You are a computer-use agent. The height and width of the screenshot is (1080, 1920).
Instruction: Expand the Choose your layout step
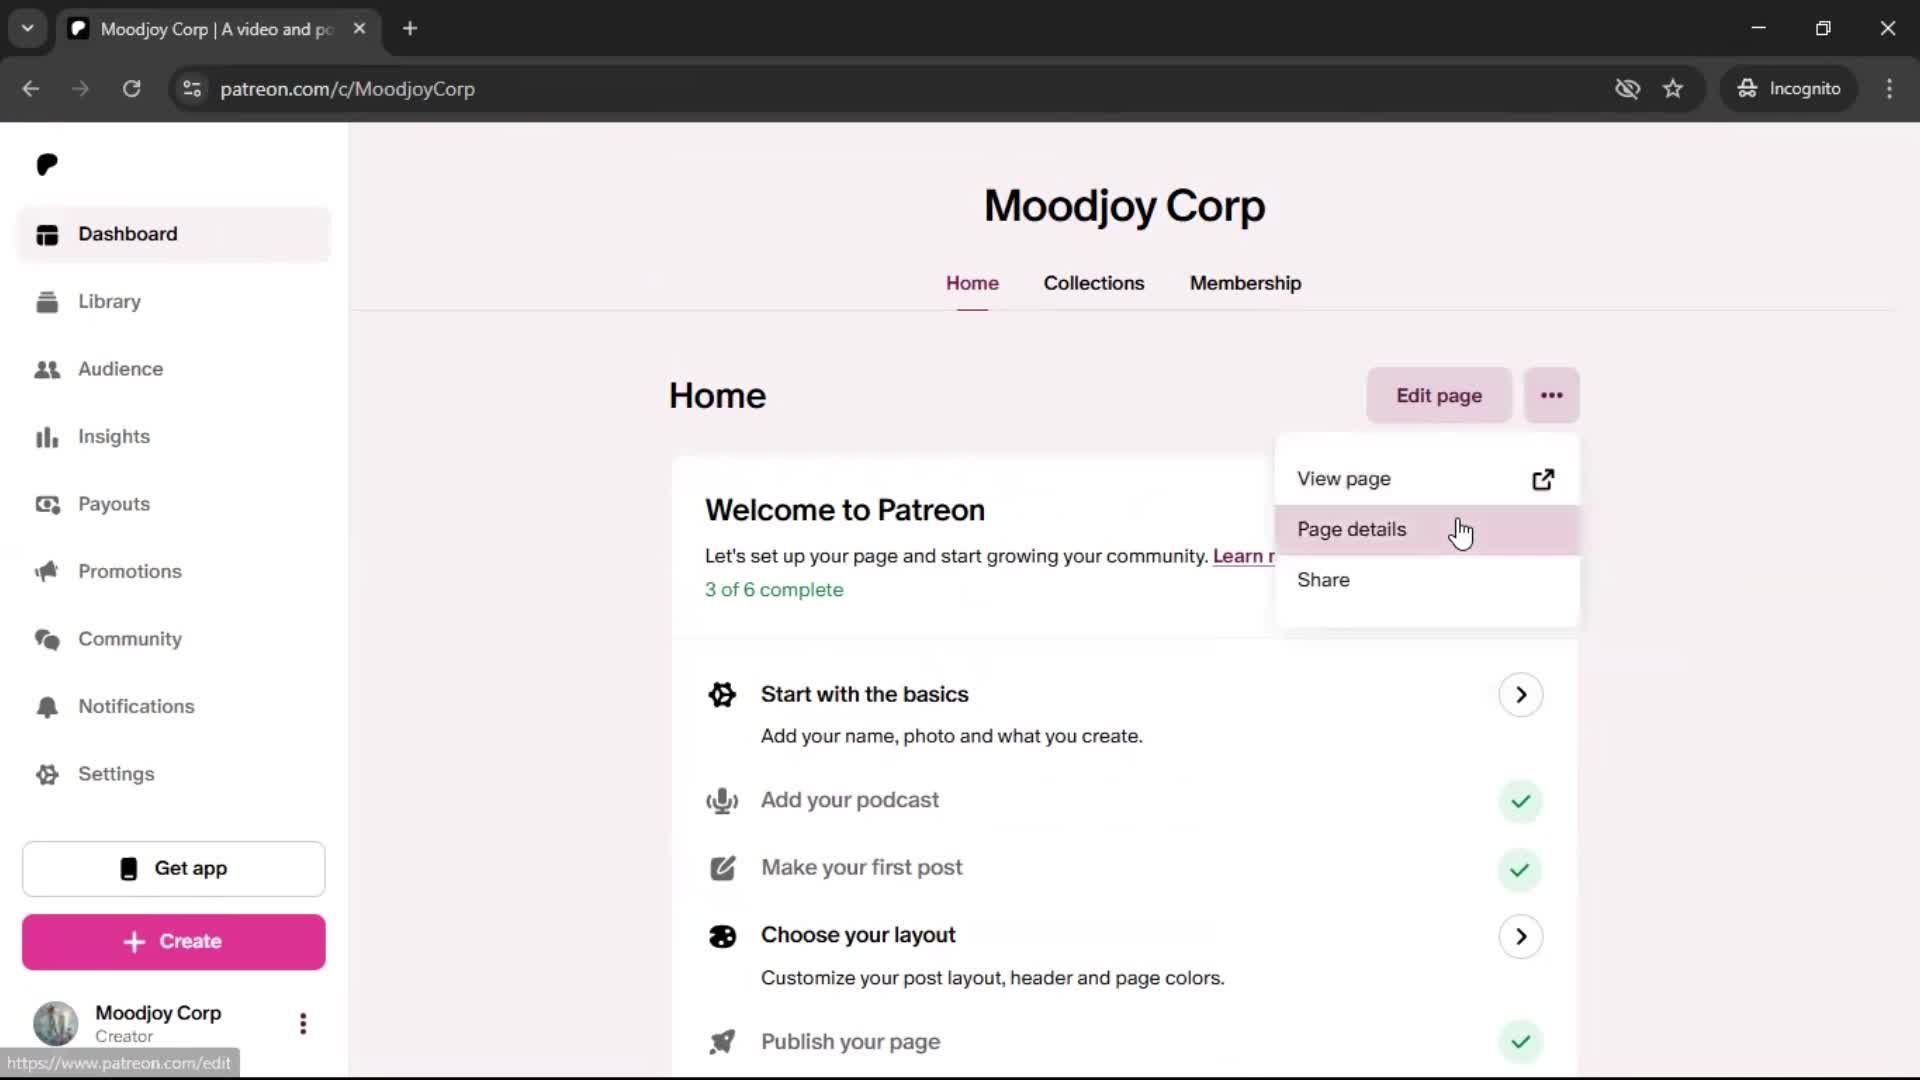(x=1521, y=937)
